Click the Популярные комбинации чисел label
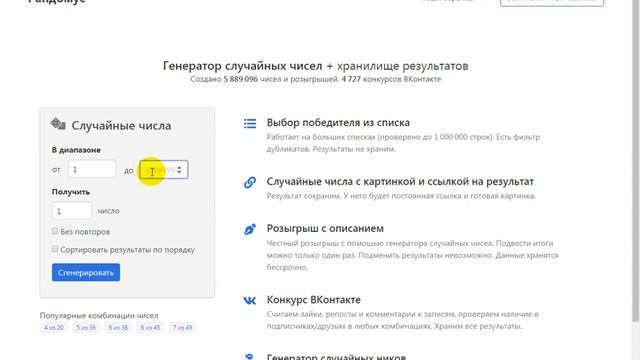Screen dimensions: 640x360 pos(99,316)
